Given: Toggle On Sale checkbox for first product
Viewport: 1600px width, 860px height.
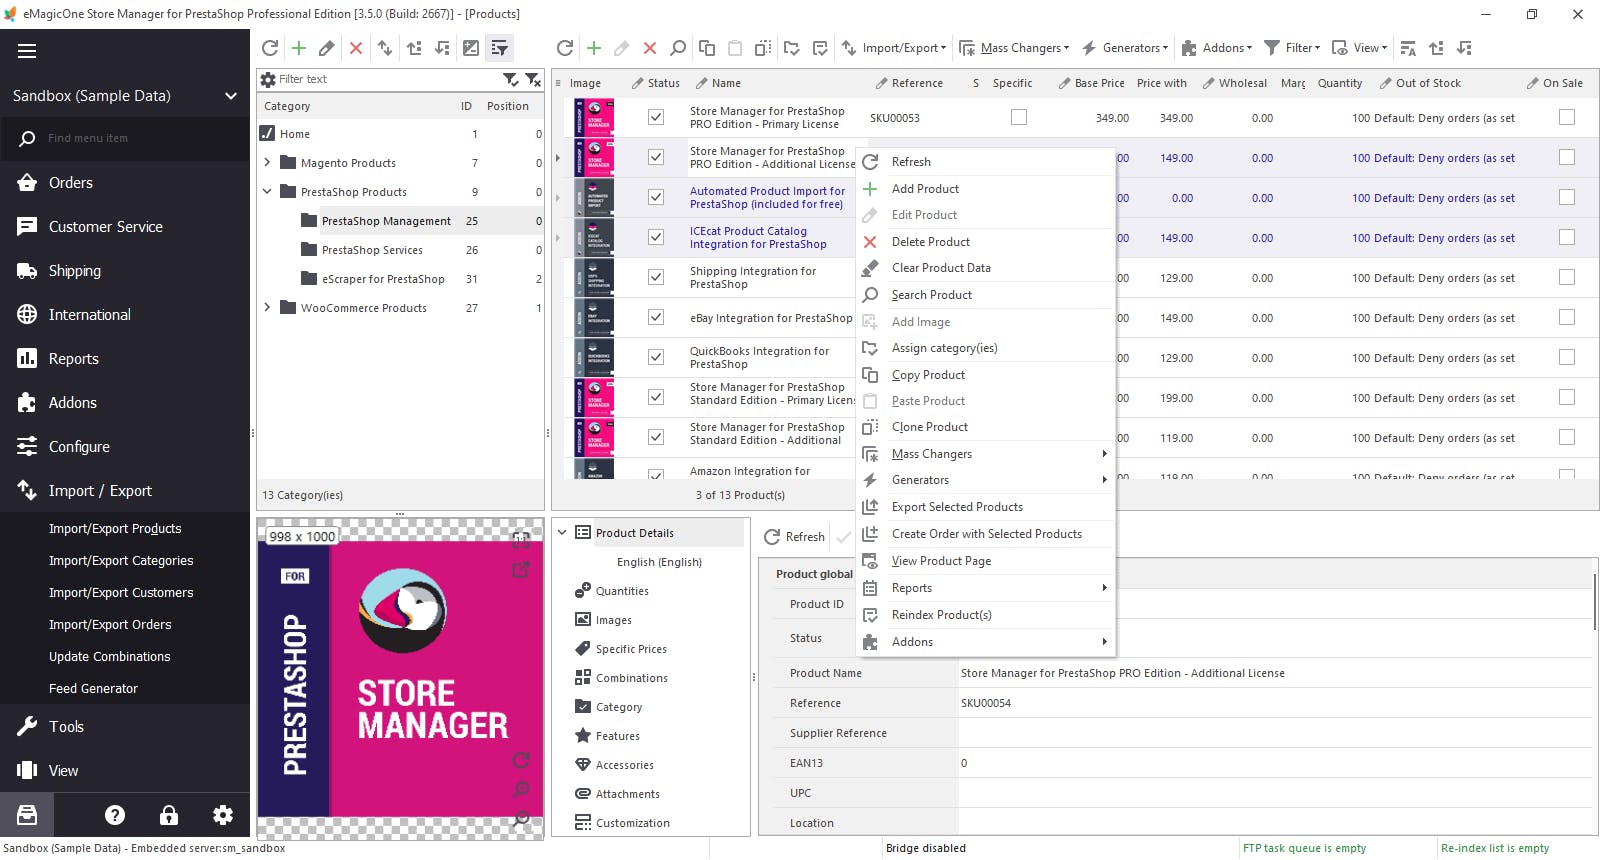Looking at the screenshot, I should click(1567, 118).
